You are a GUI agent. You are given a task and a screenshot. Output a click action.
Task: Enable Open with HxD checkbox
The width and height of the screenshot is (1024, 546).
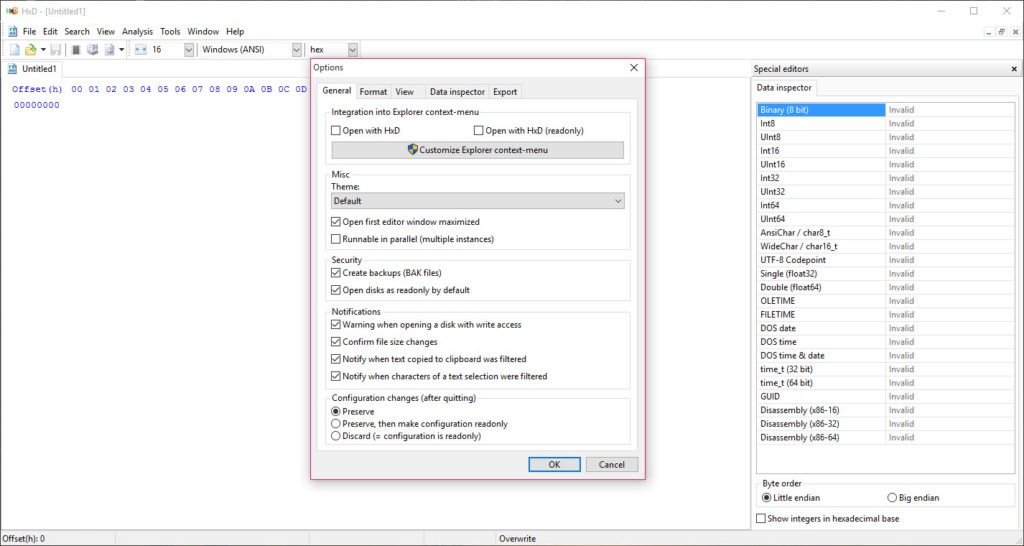coord(336,131)
